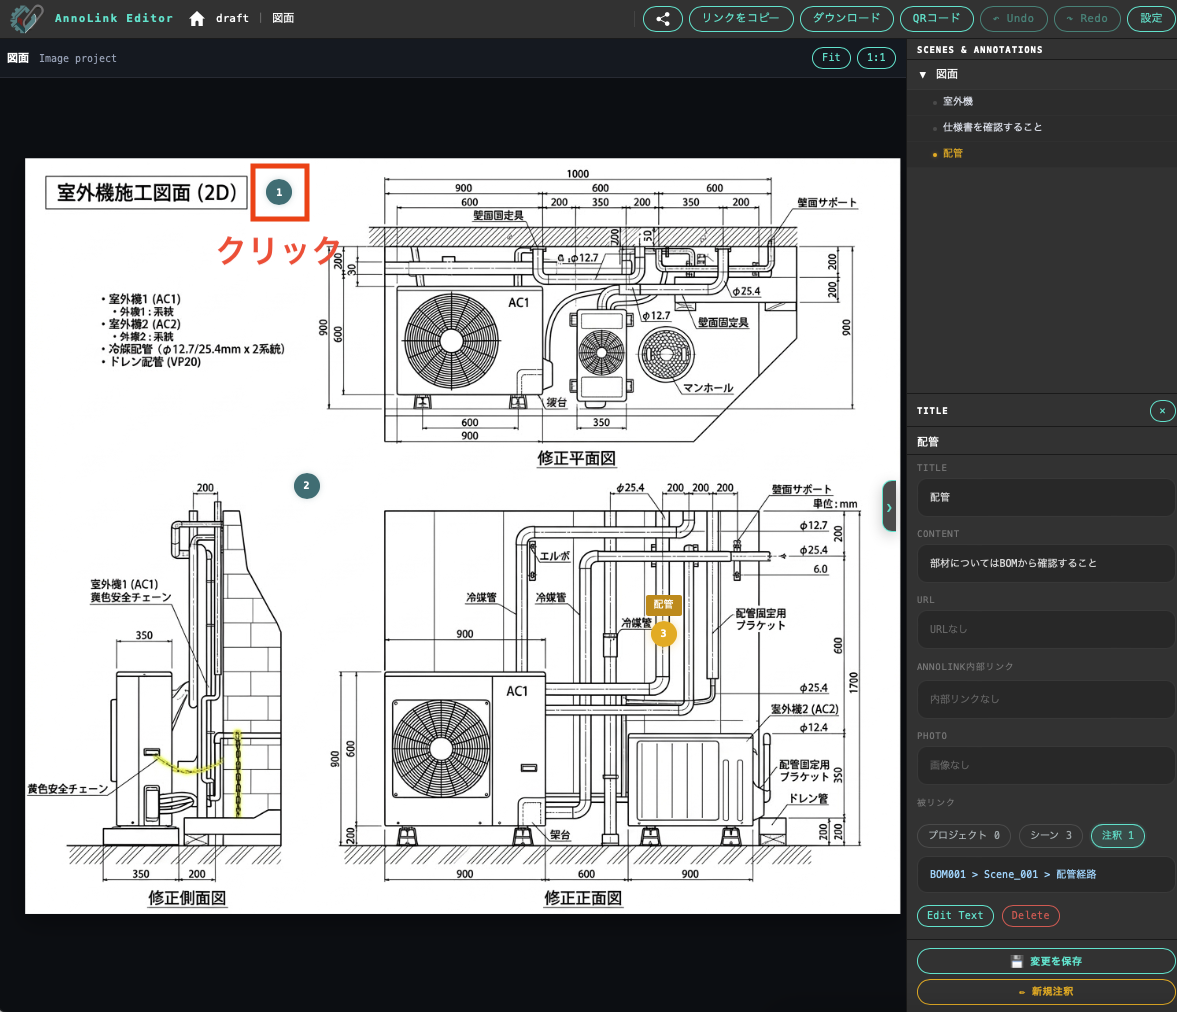The height and width of the screenshot is (1012, 1177).
Task: Click the share icon button
Action: 662,18
